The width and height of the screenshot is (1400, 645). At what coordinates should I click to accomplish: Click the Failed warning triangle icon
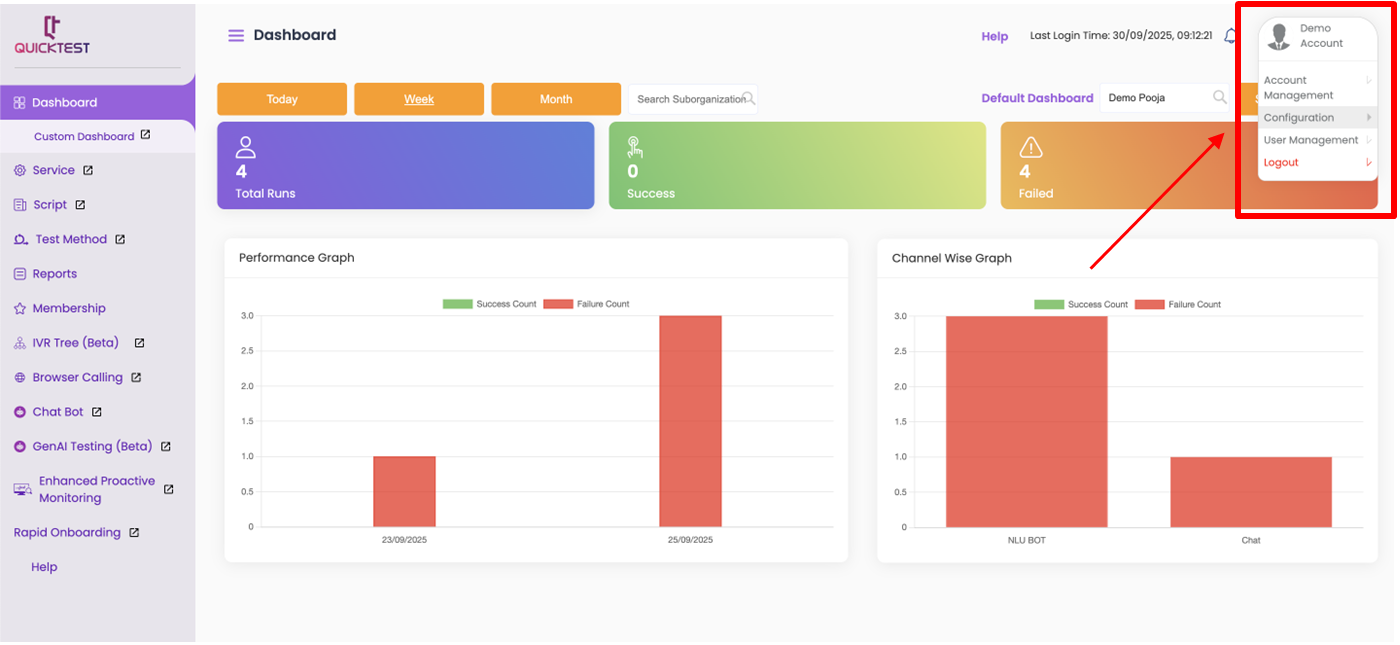click(1030, 148)
